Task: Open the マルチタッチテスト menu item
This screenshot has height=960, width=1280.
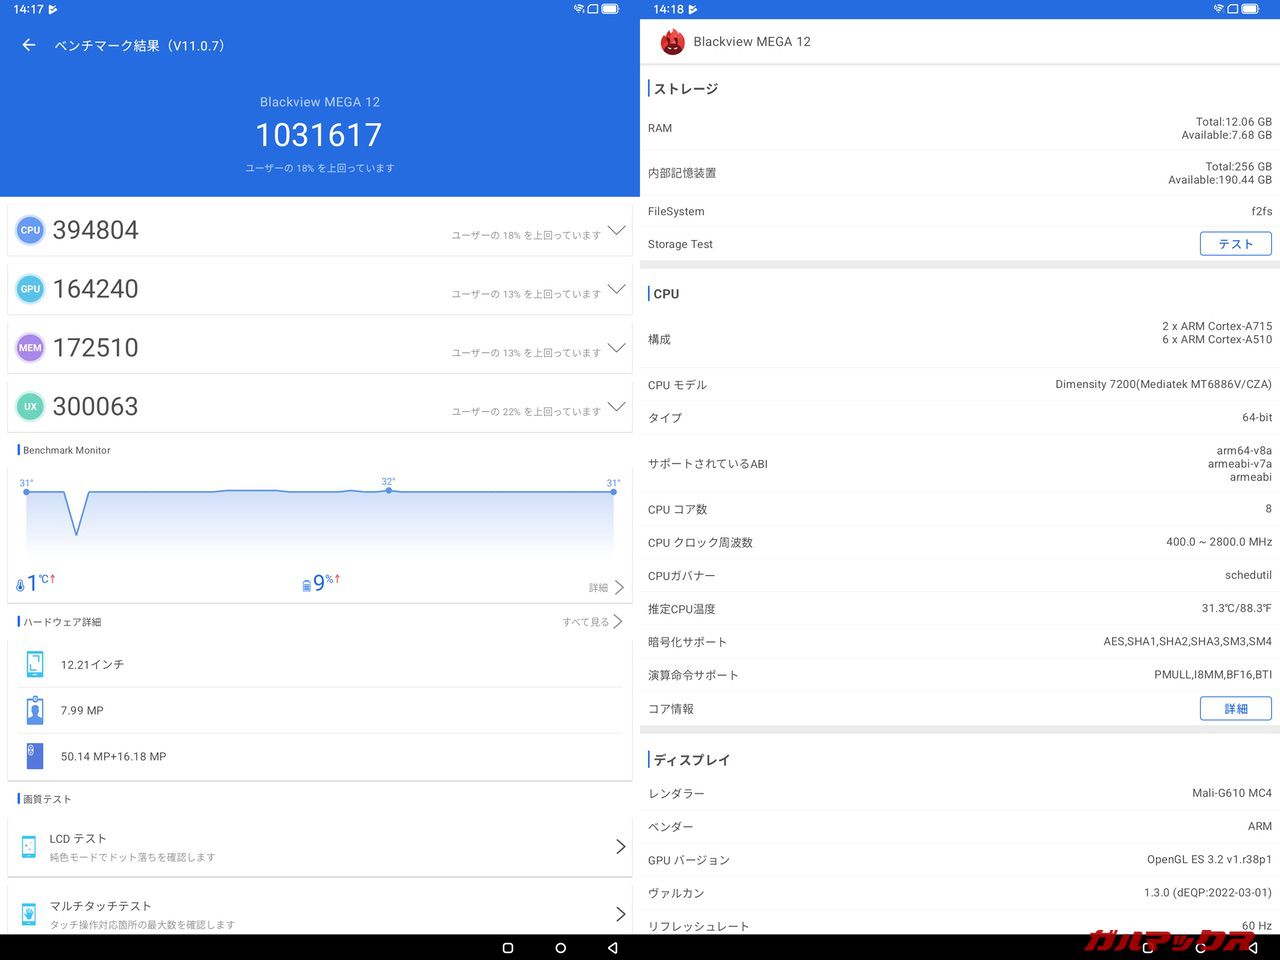Action: click(x=320, y=913)
